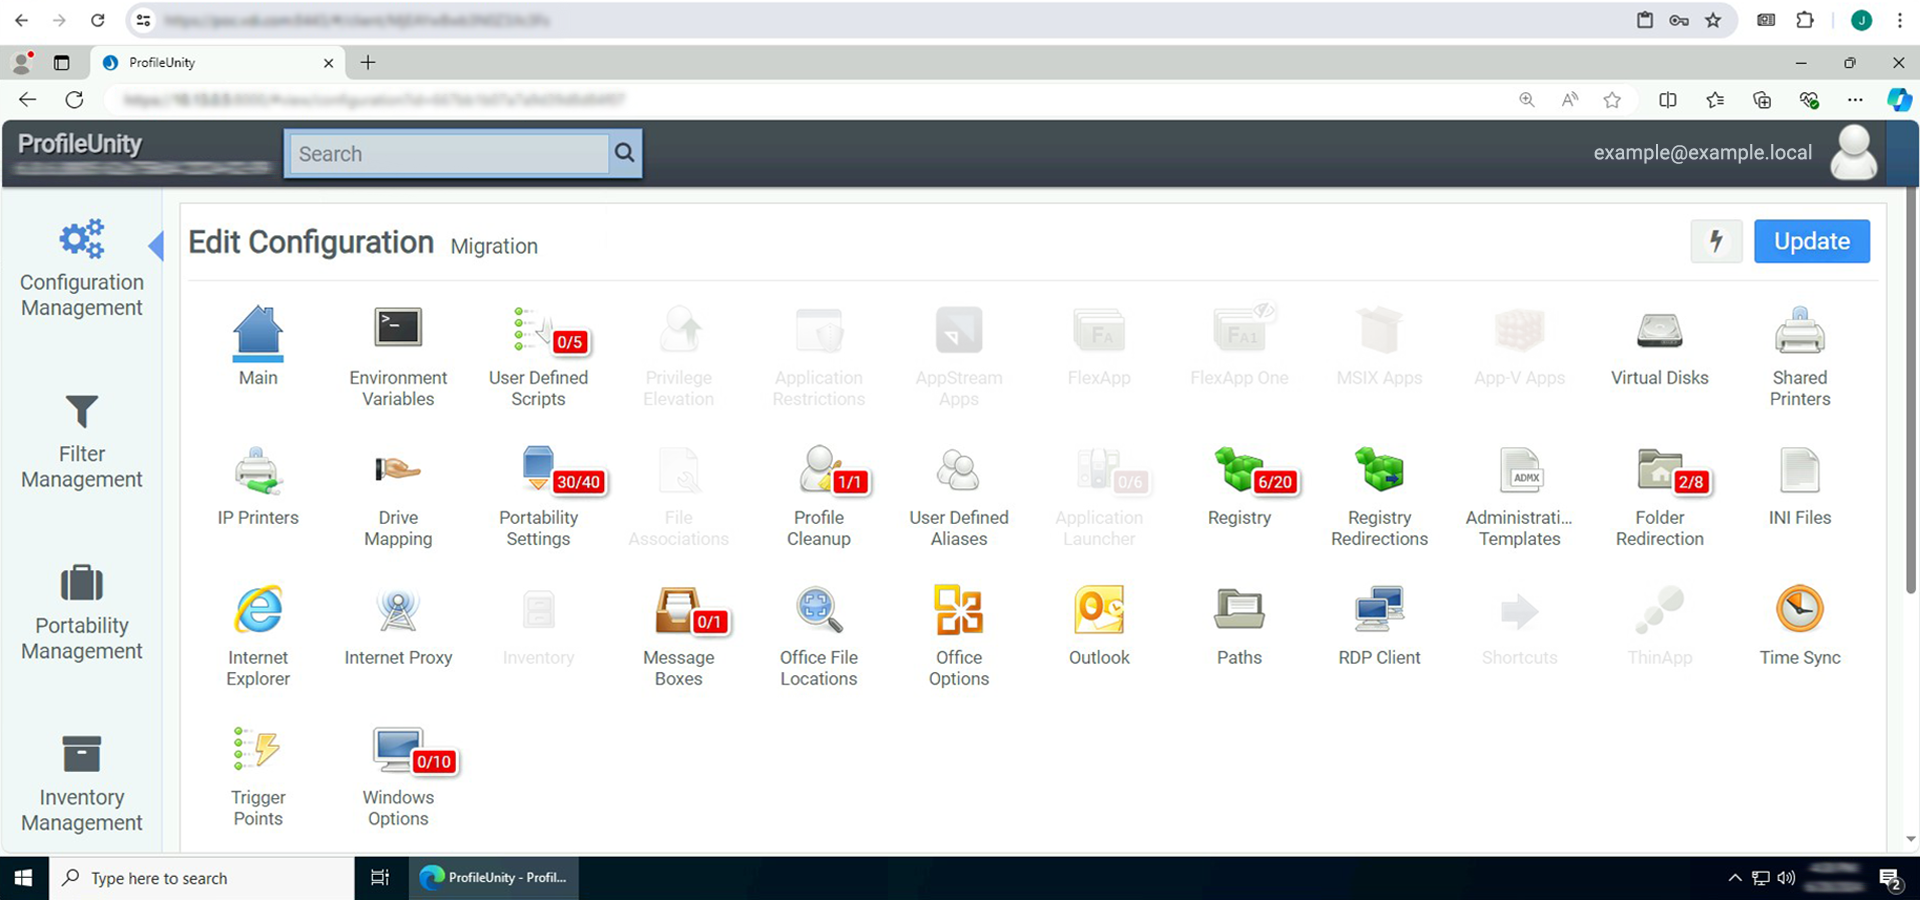
Task: Open Portability Settings module
Action: click(538, 497)
